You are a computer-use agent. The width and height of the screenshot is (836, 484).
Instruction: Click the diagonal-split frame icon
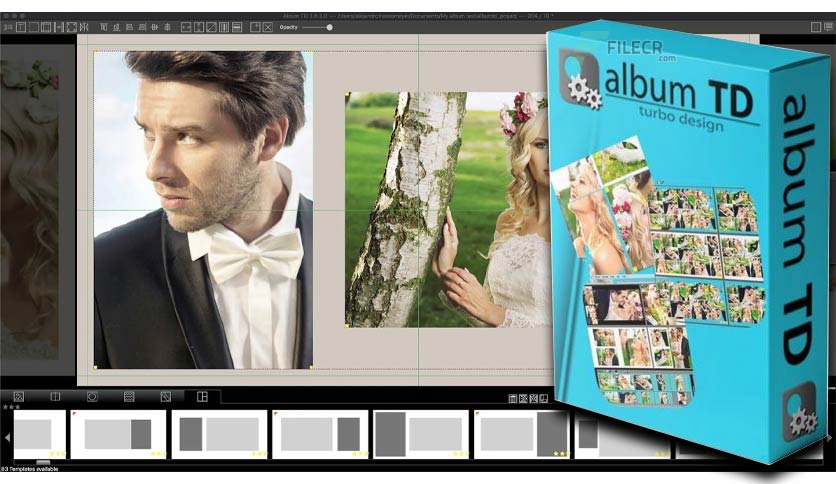(x=211, y=27)
